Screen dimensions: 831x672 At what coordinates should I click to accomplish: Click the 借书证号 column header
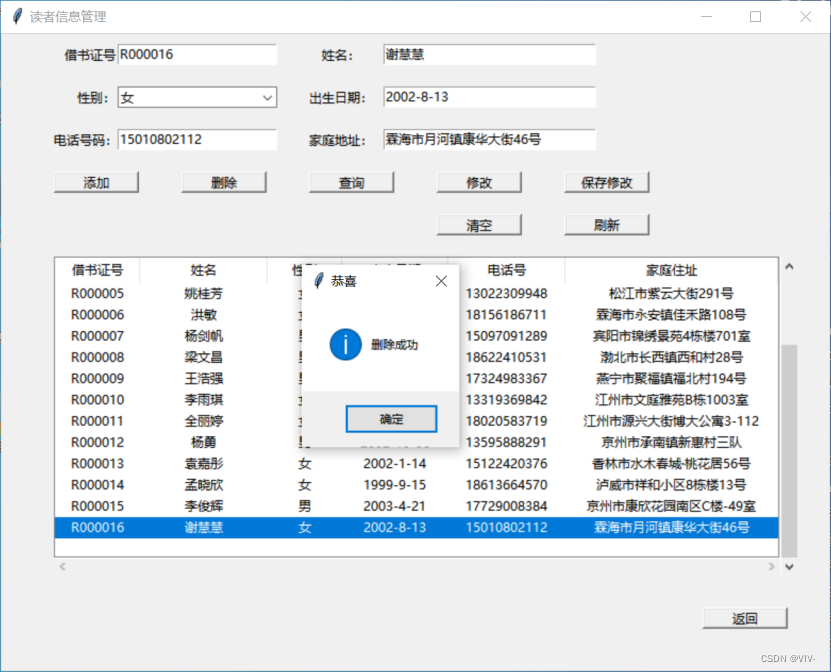click(x=98, y=270)
